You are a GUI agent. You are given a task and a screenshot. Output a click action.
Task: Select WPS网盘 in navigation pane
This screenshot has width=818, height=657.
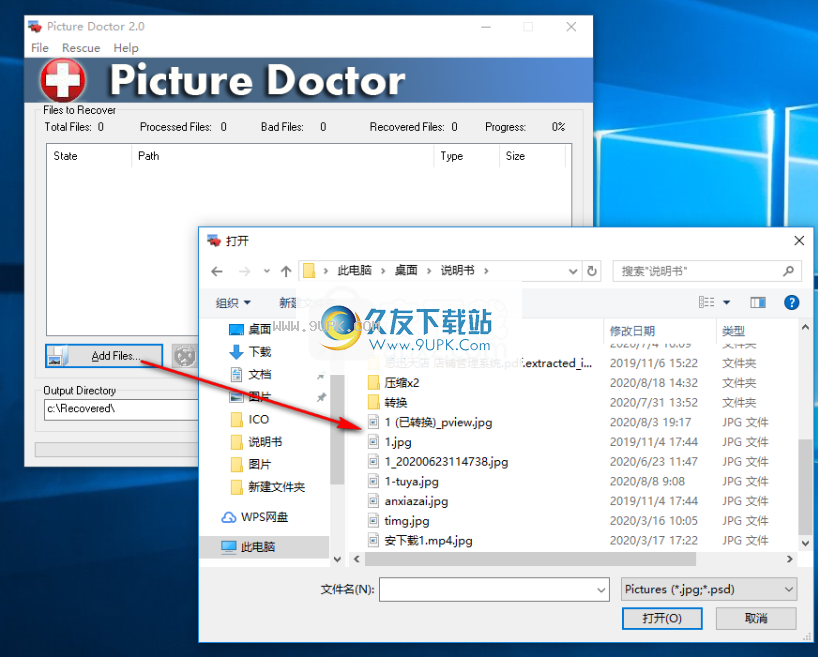(264, 517)
